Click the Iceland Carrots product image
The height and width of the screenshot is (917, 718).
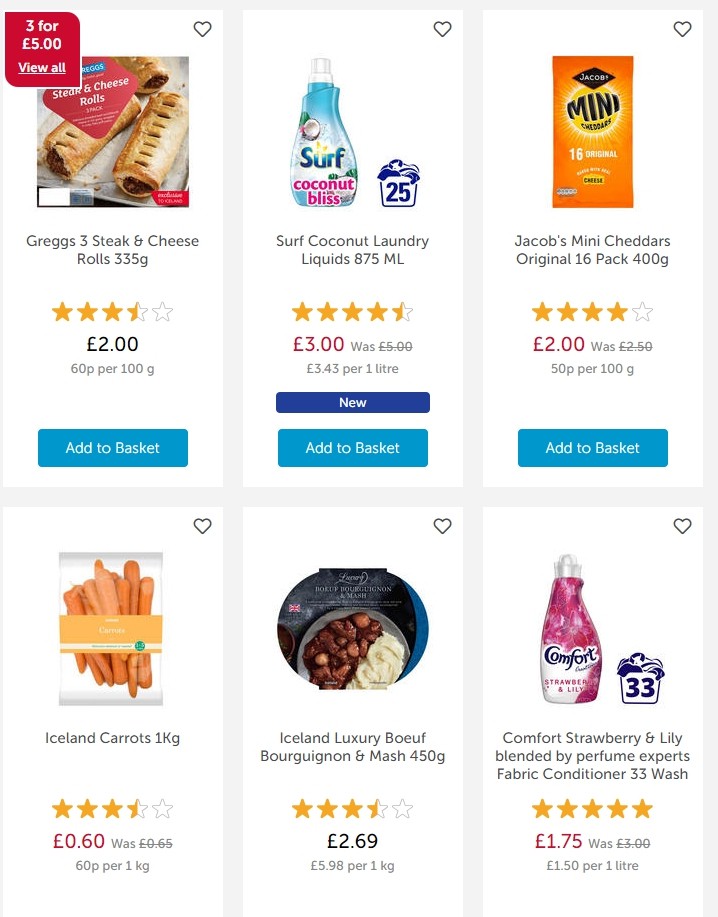click(112, 629)
